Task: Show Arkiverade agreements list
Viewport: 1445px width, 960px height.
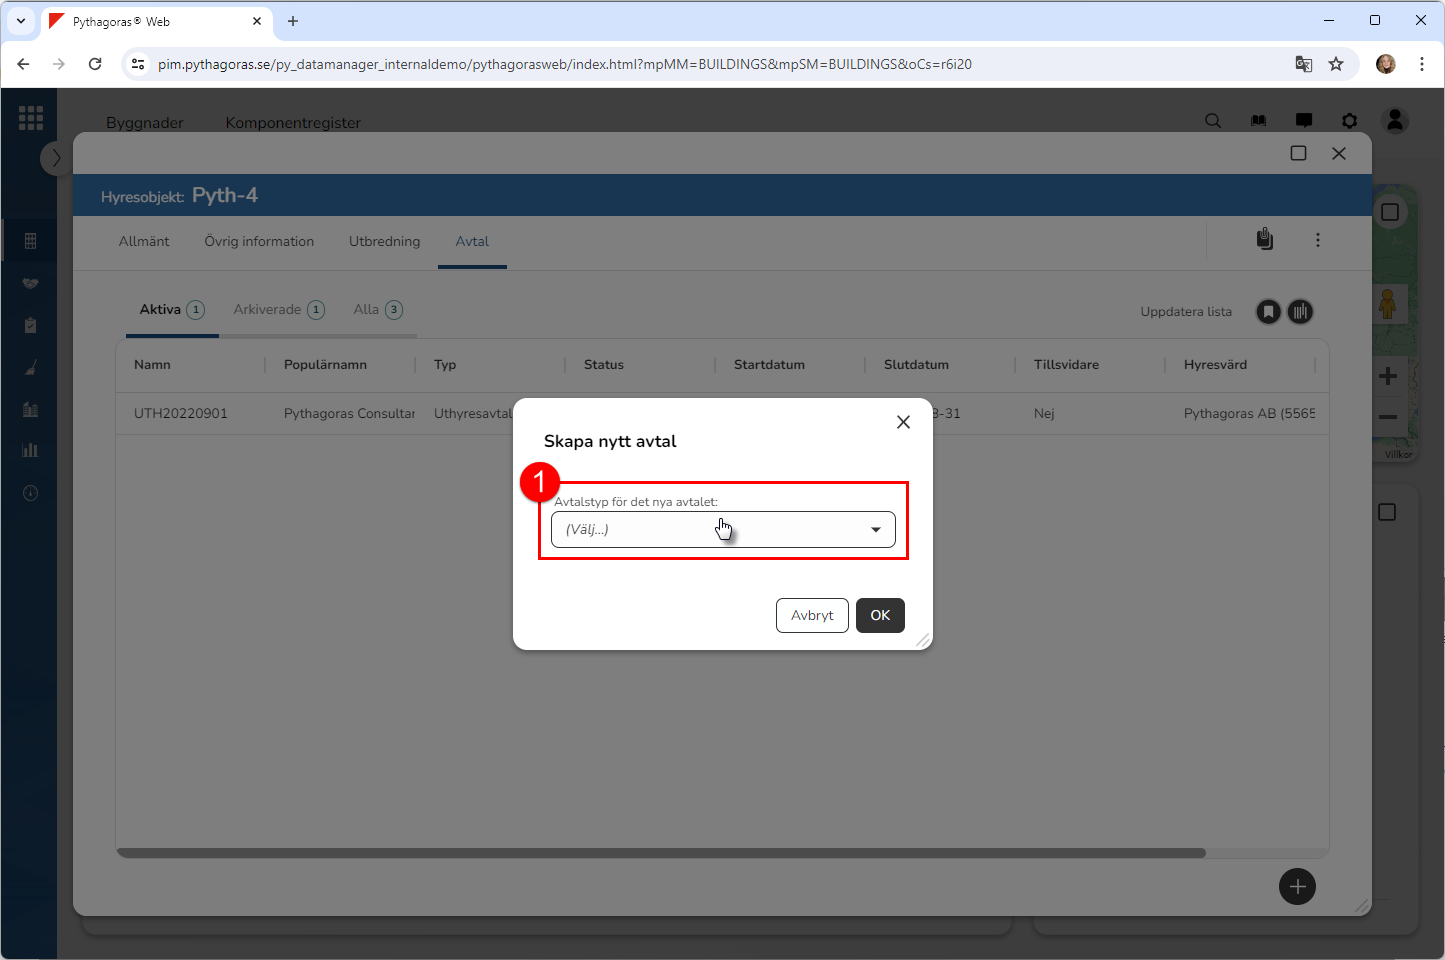Action: 278,310
